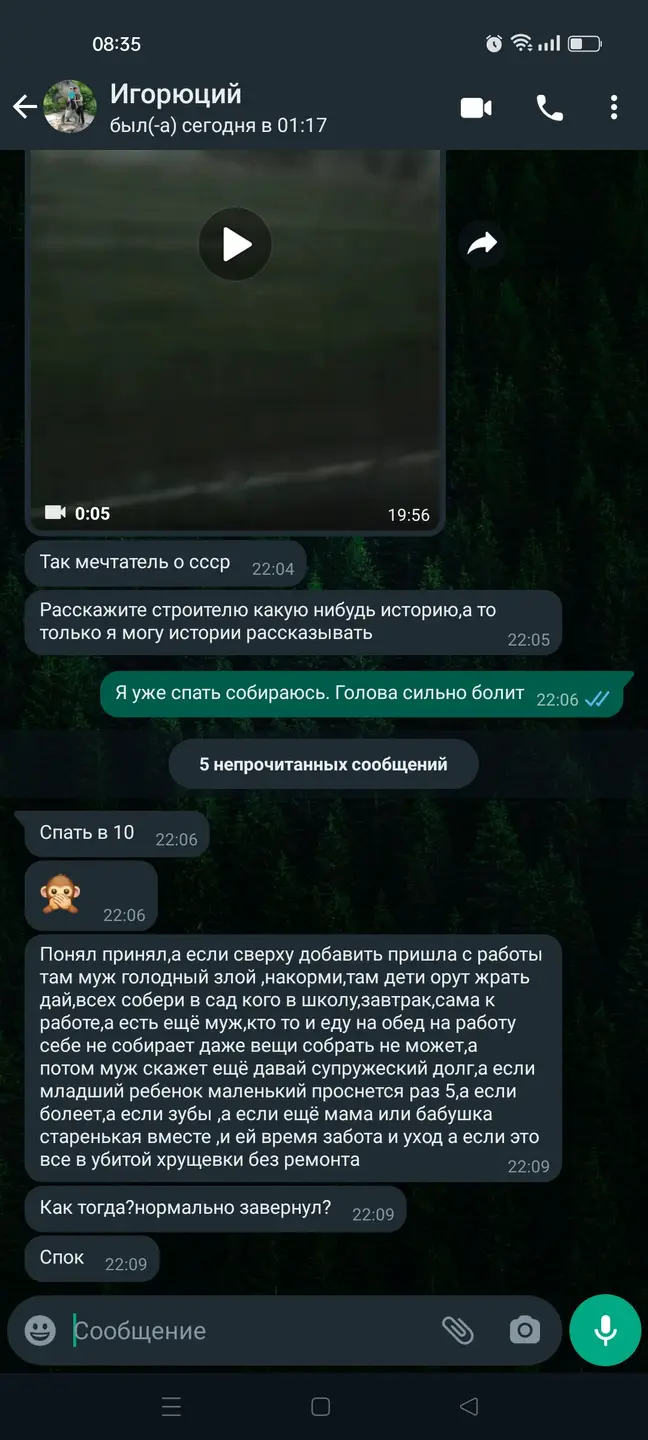Tap the Android back triangle button
Image resolution: width=648 pixels, height=1440 pixels.
click(x=468, y=1407)
